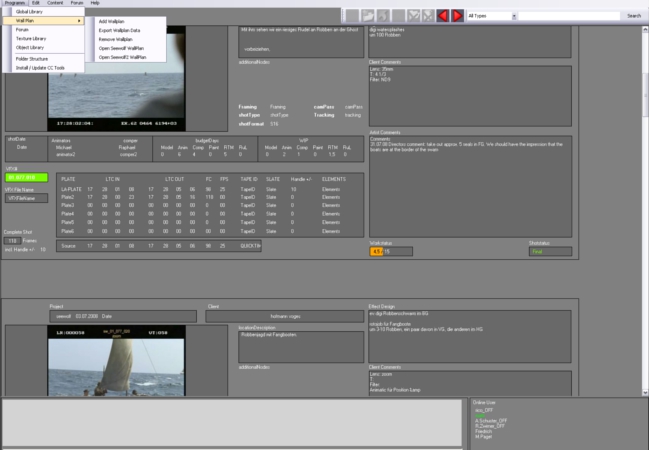Click the search text field in toolbar
The width and height of the screenshot is (650, 450).
569,16
